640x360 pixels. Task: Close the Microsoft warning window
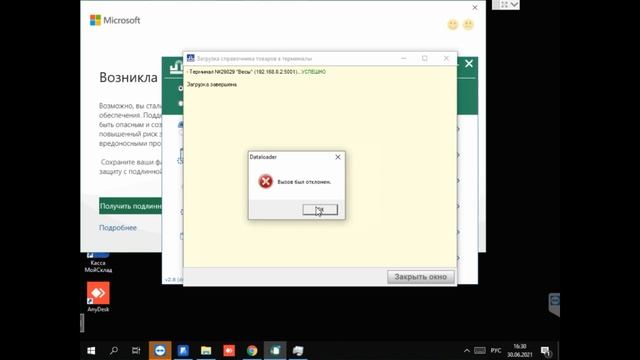click(x=475, y=7)
